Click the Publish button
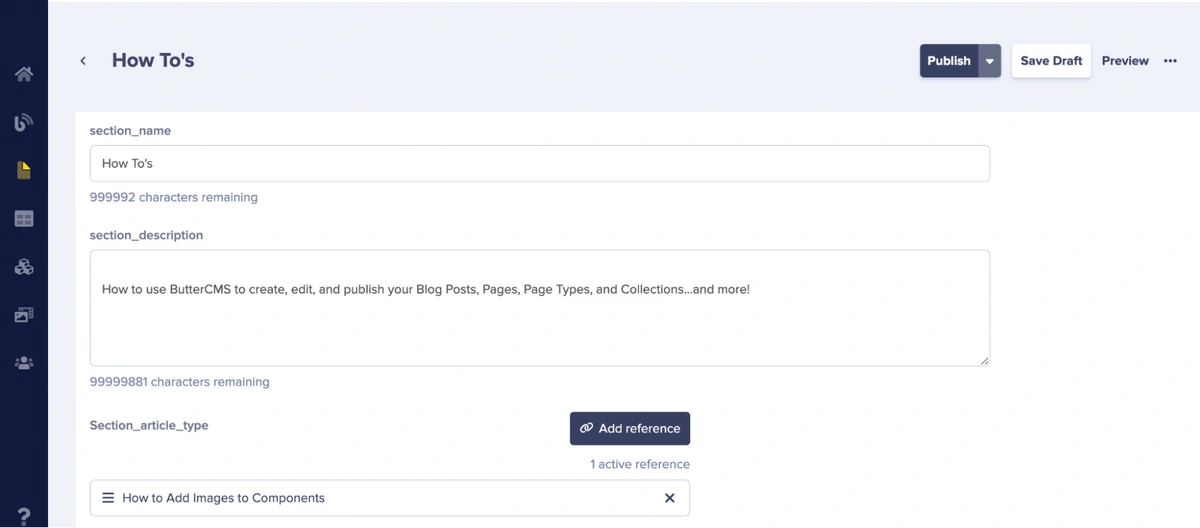Image resolution: width=1200 pixels, height=528 pixels. 948,61
